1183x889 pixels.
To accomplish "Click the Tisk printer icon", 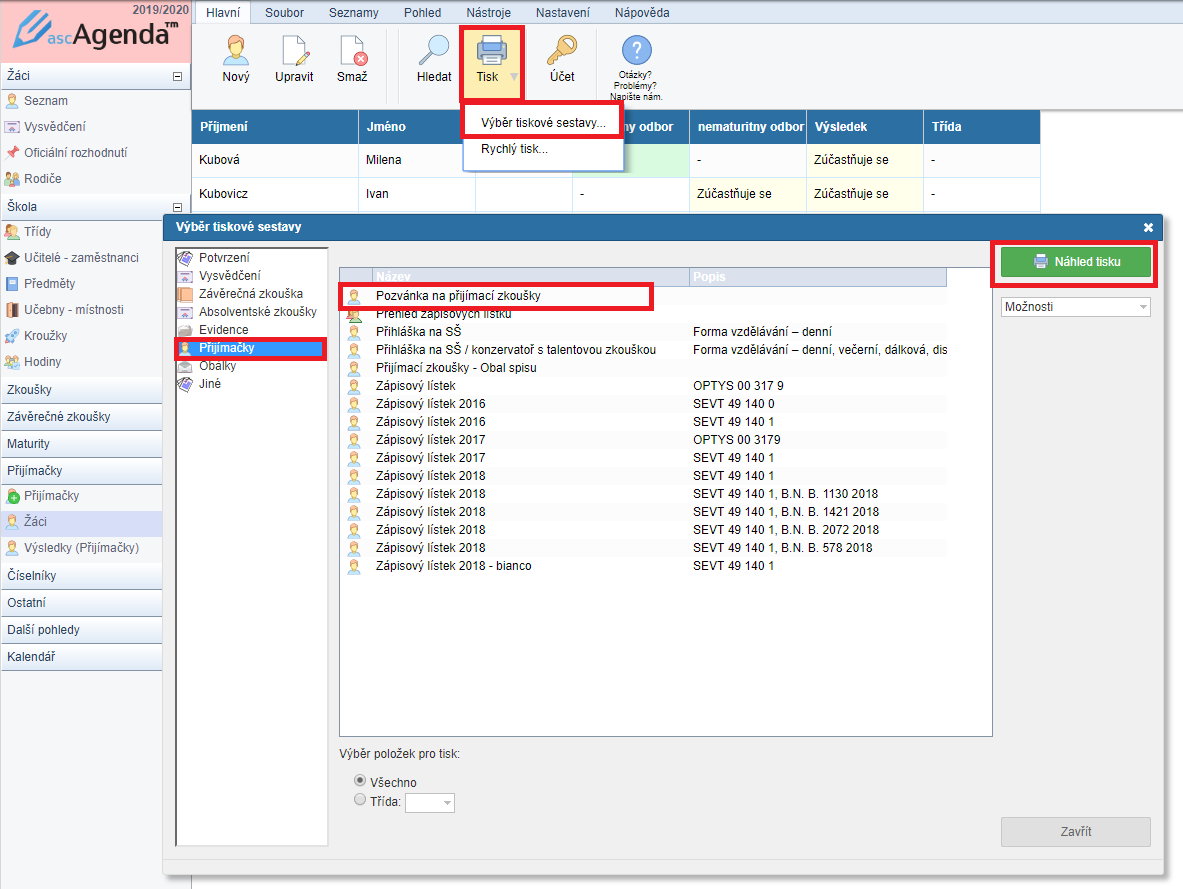I will click(x=491, y=52).
